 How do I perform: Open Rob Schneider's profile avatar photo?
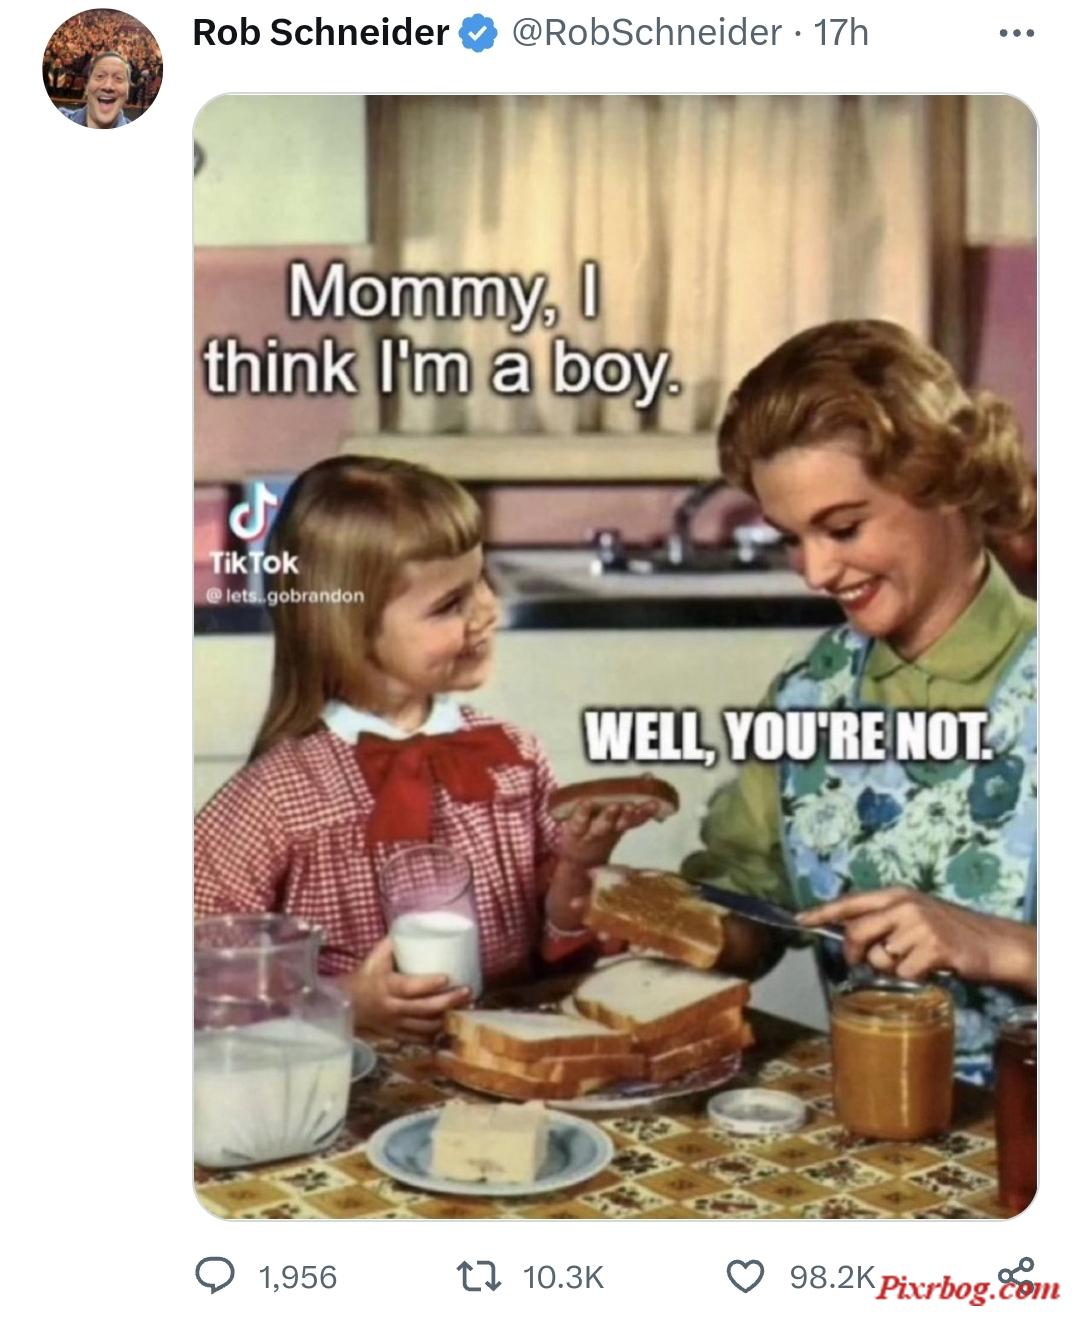[x=102, y=69]
